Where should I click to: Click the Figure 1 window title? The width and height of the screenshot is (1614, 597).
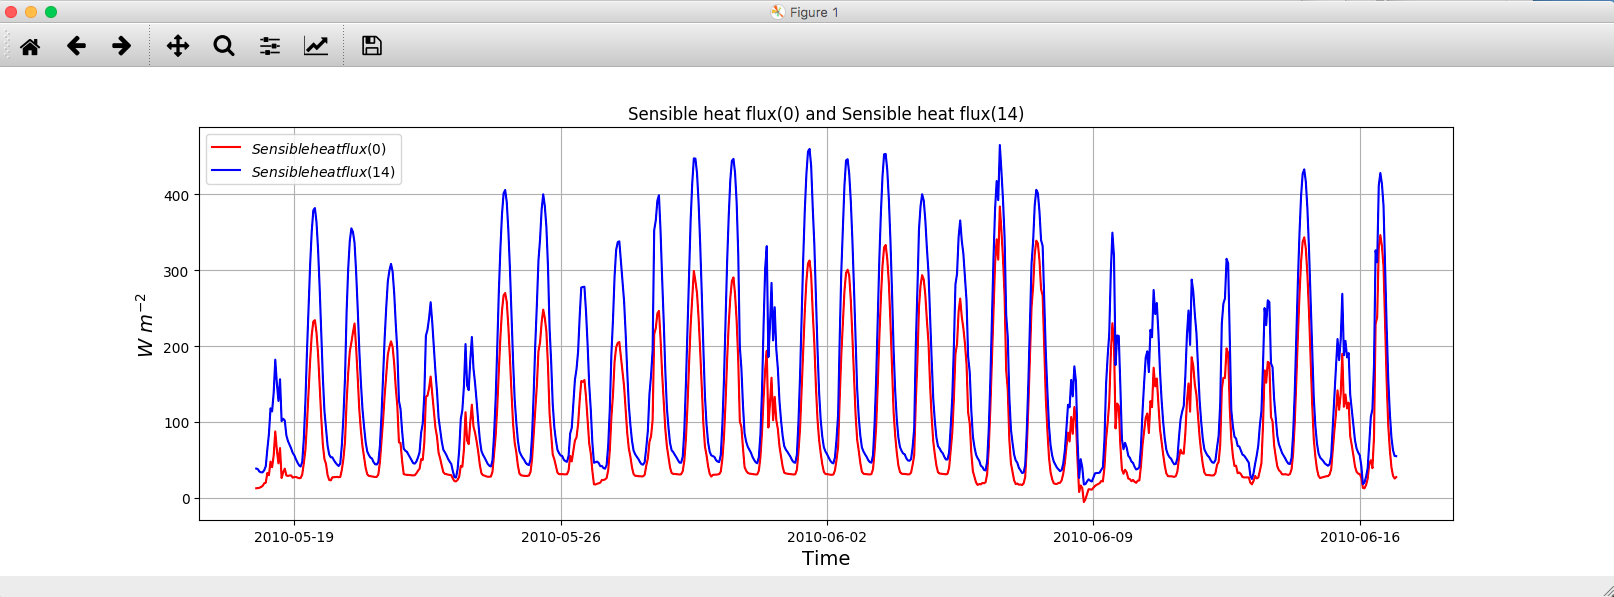tap(814, 12)
